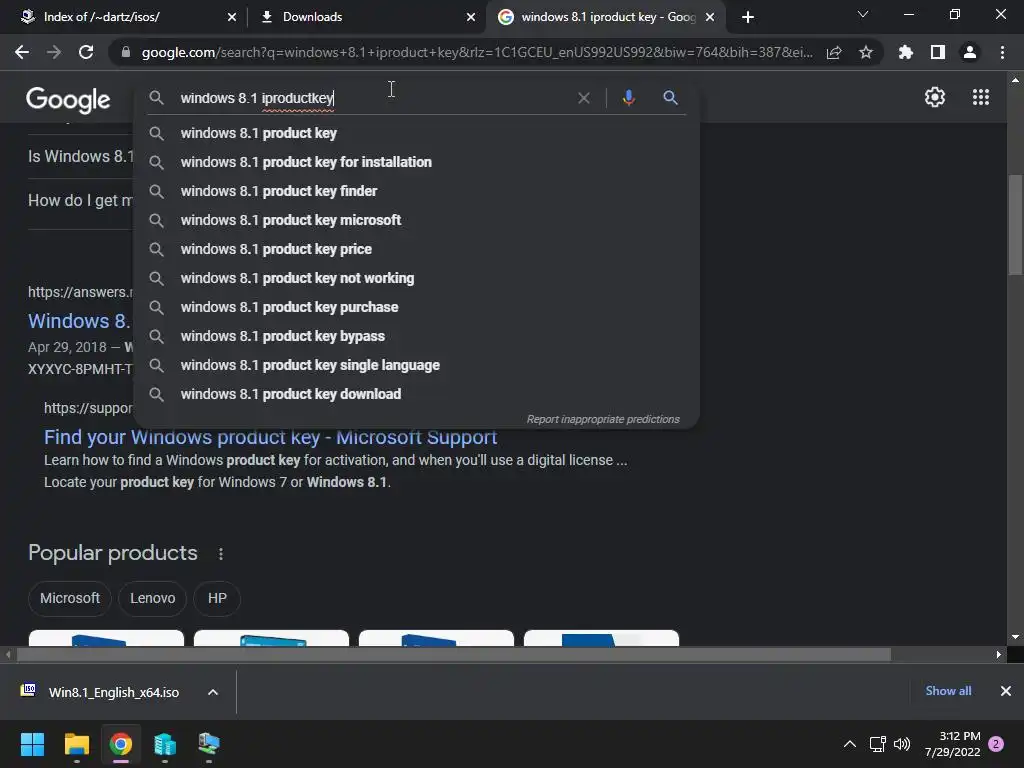Viewport: 1024px width, 768px height.
Task: Click the Chrome taskbar icon
Action: pos(120,744)
